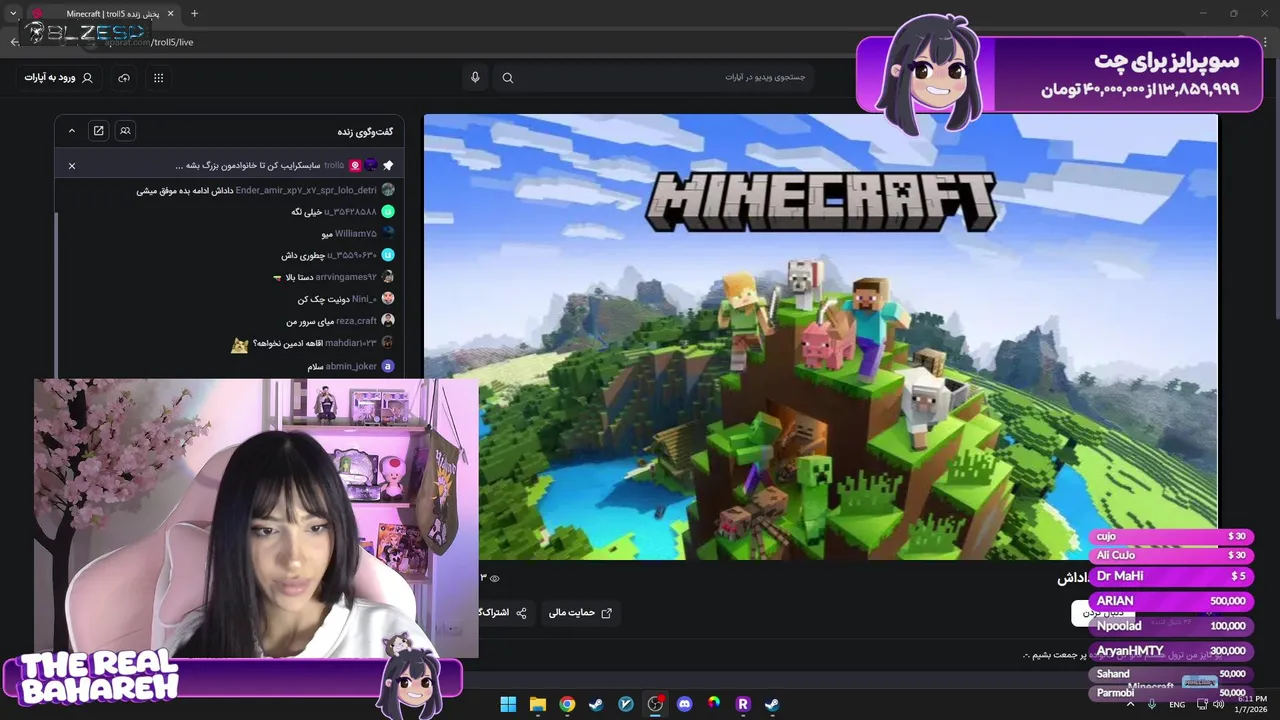Open the browser tab search dropdown
Image resolution: width=1280 pixels, height=720 pixels.
point(13,14)
